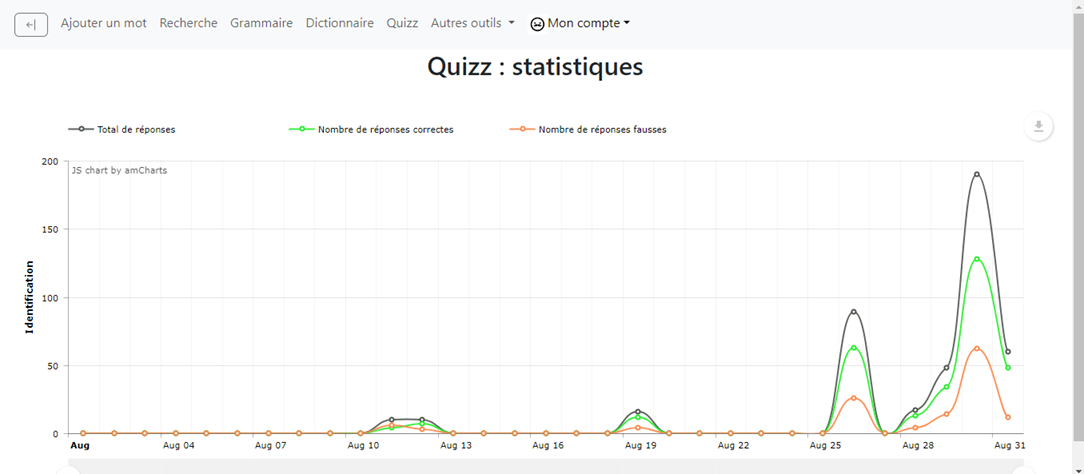Select the Recherche navigation link
This screenshot has width=1084, height=474.
188,23
